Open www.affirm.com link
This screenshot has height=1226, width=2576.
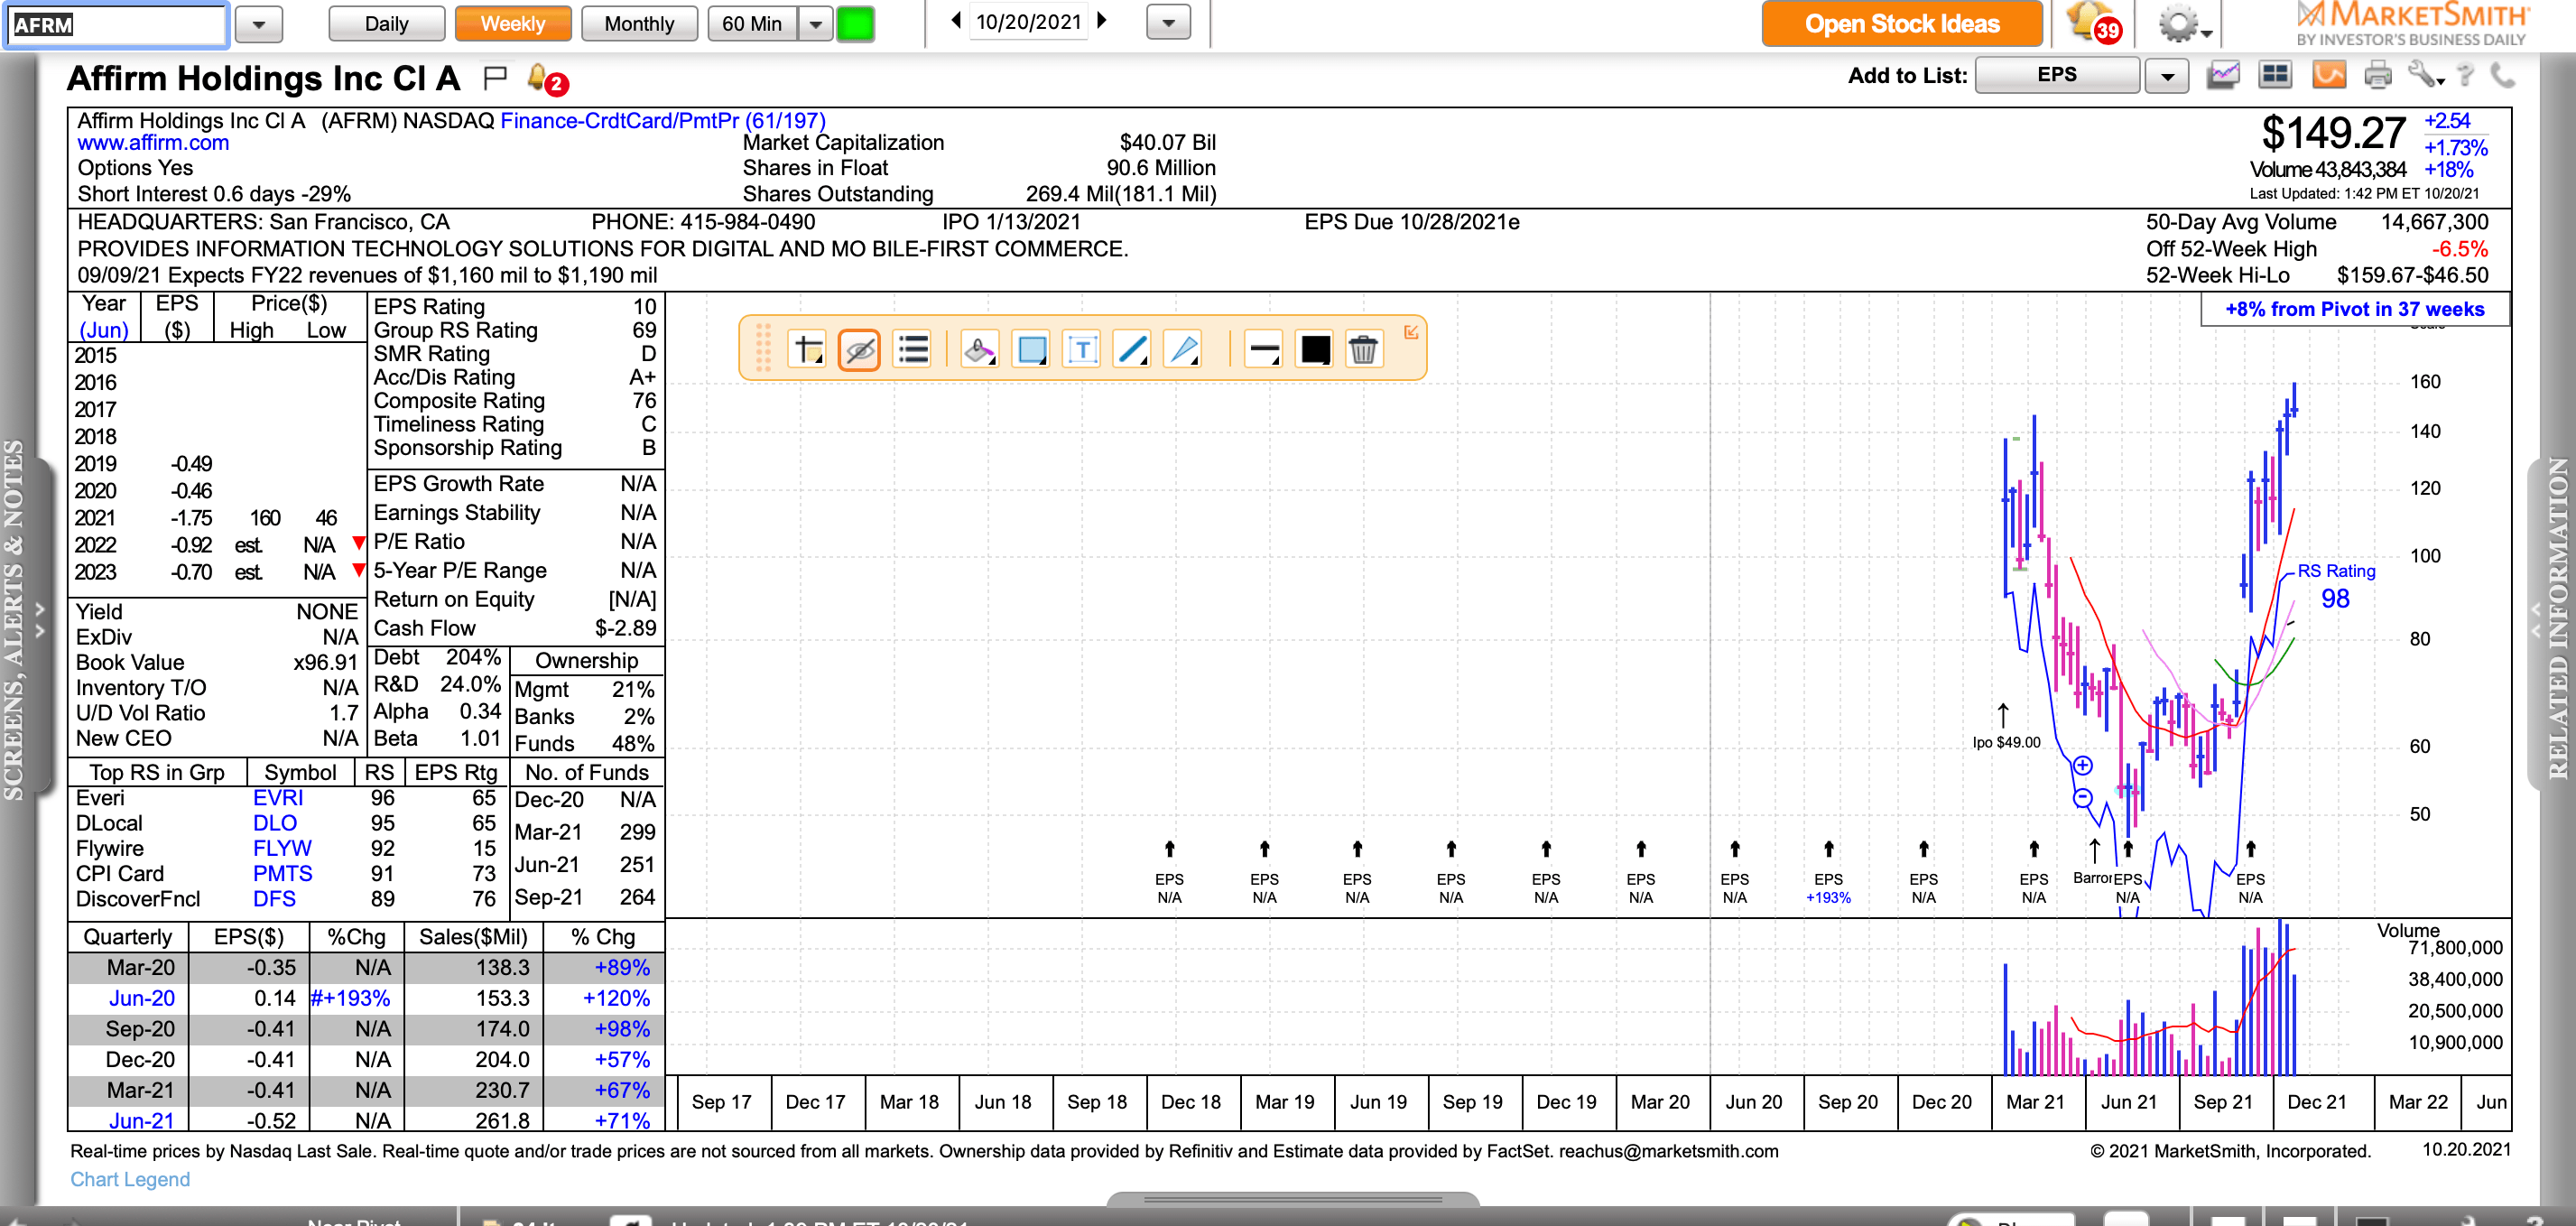(x=153, y=143)
